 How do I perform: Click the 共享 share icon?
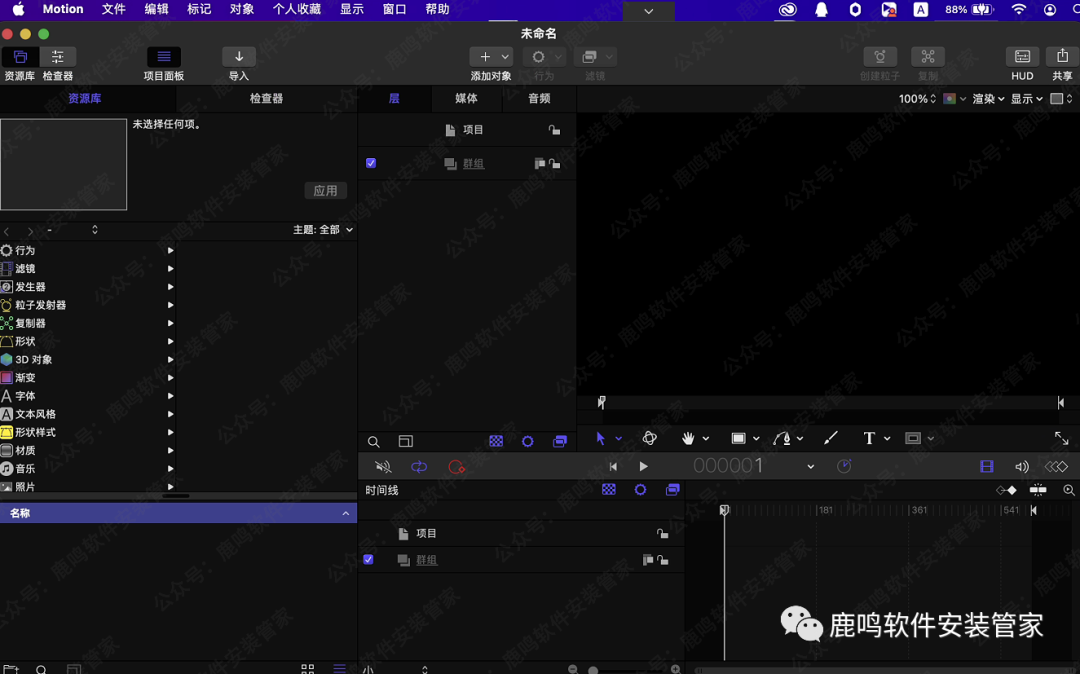click(1062, 57)
